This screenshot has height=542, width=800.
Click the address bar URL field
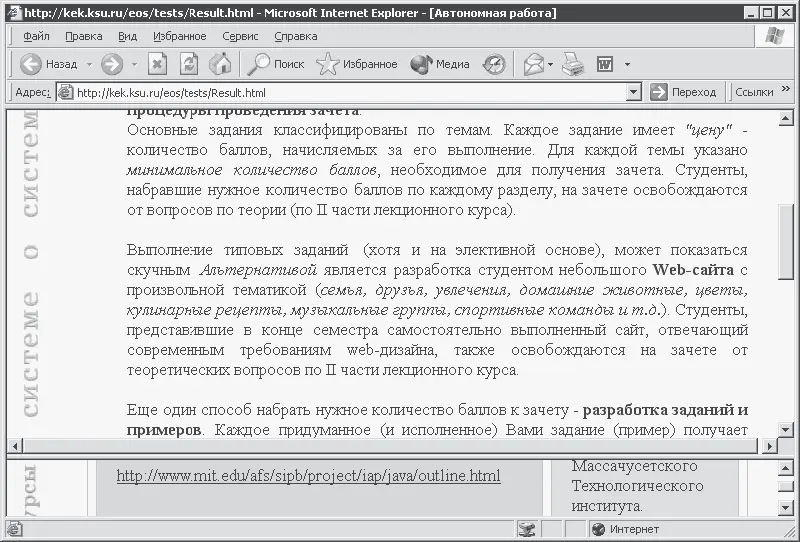pyautogui.click(x=340, y=92)
